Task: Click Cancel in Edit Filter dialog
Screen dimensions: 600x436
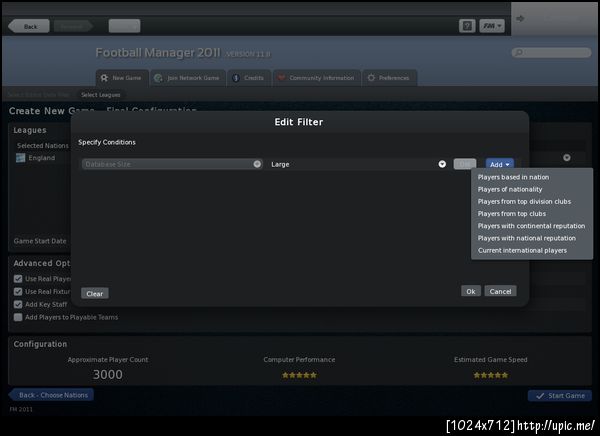Action: coord(500,291)
